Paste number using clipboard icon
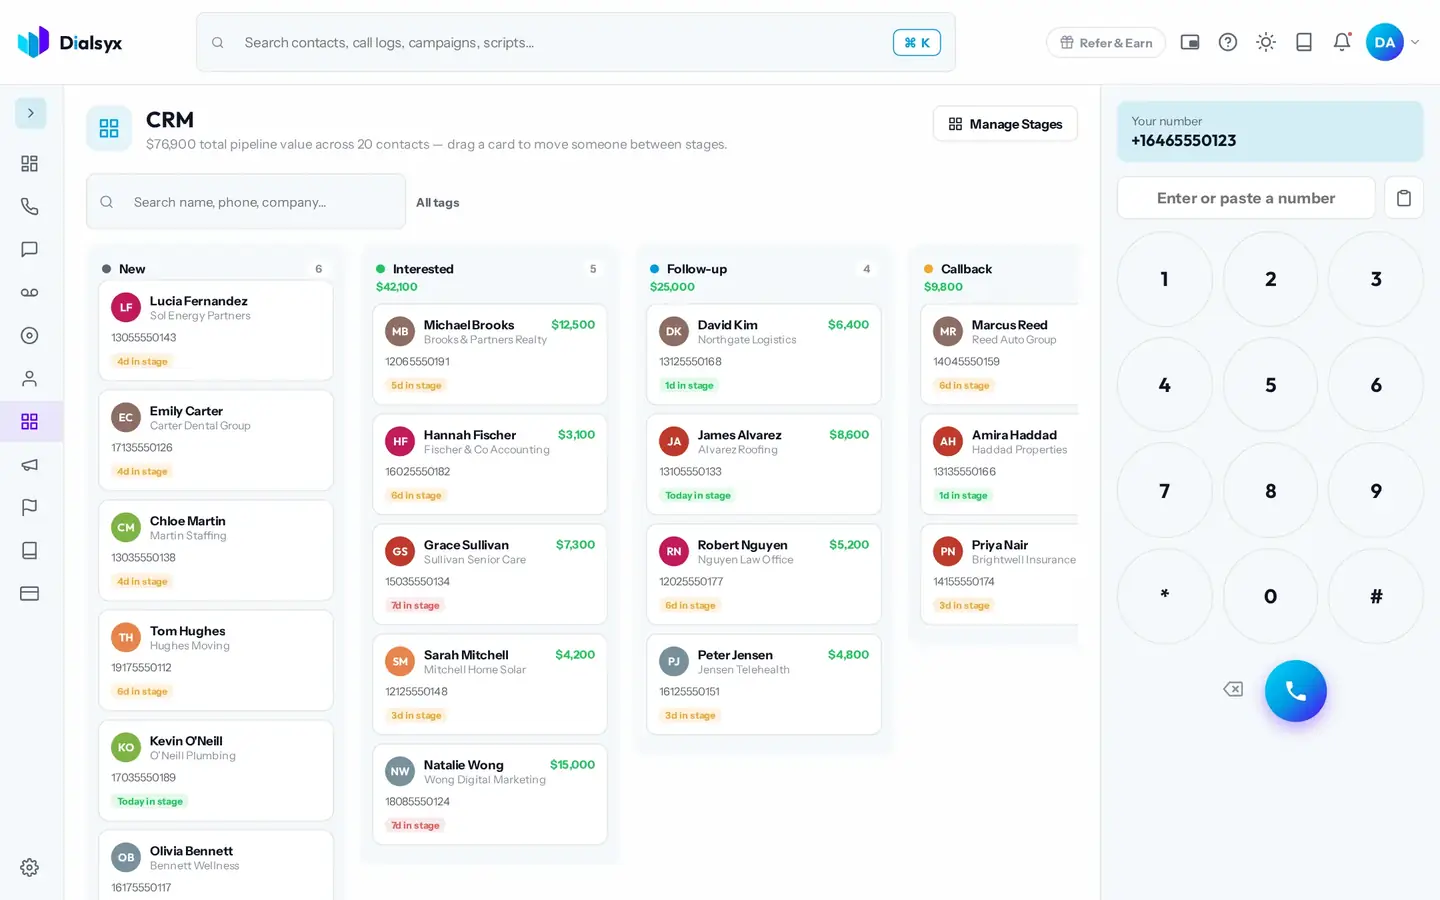This screenshot has height=900, width=1440. [1404, 198]
